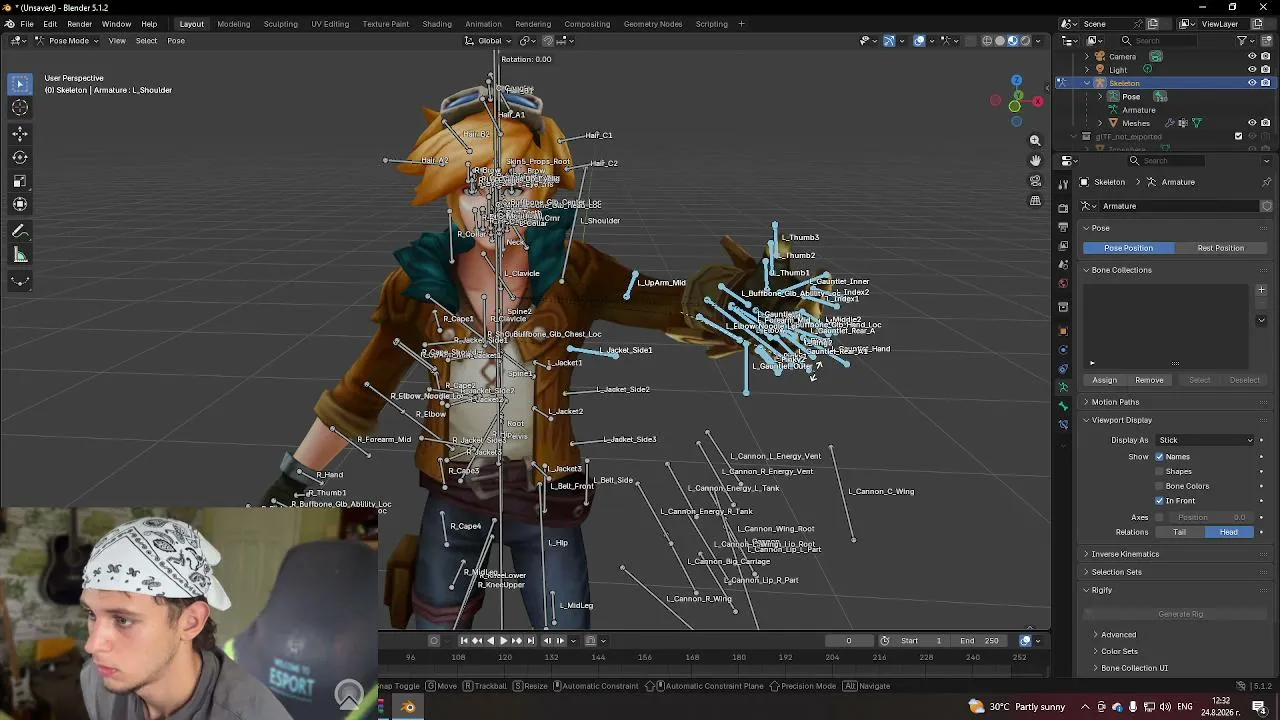Image resolution: width=1280 pixels, height=720 pixels.
Task: Expand the Camera item in the outliner
Action: [x=1087, y=57]
